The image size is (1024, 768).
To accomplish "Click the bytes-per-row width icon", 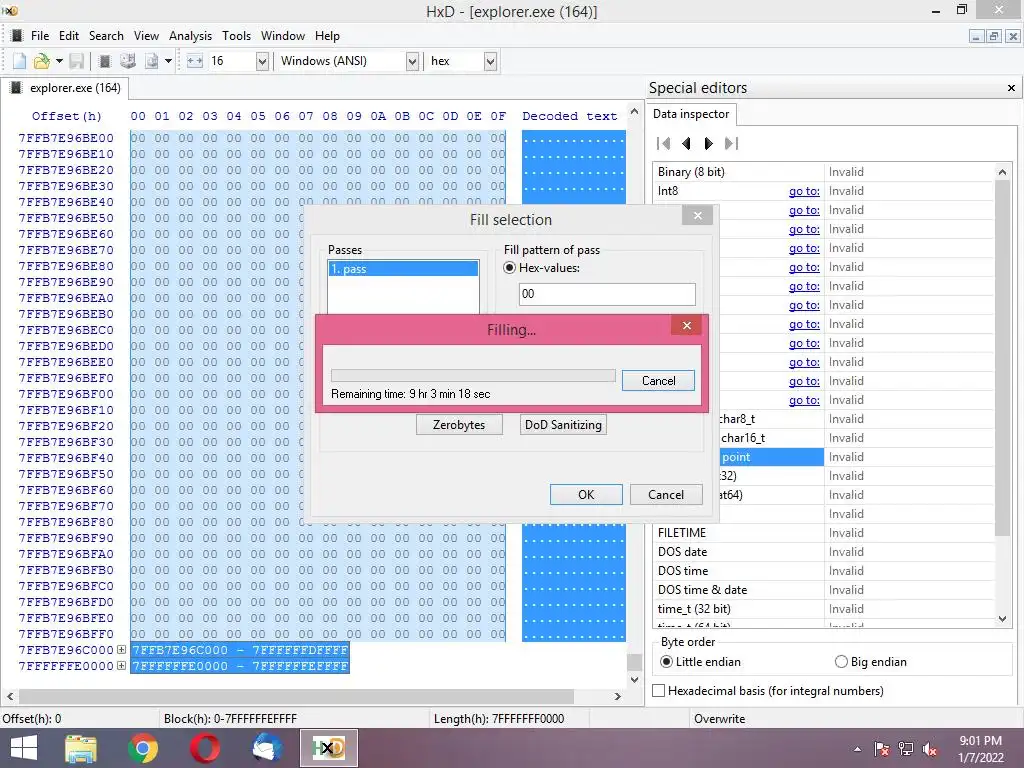I will pyautogui.click(x=195, y=61).
